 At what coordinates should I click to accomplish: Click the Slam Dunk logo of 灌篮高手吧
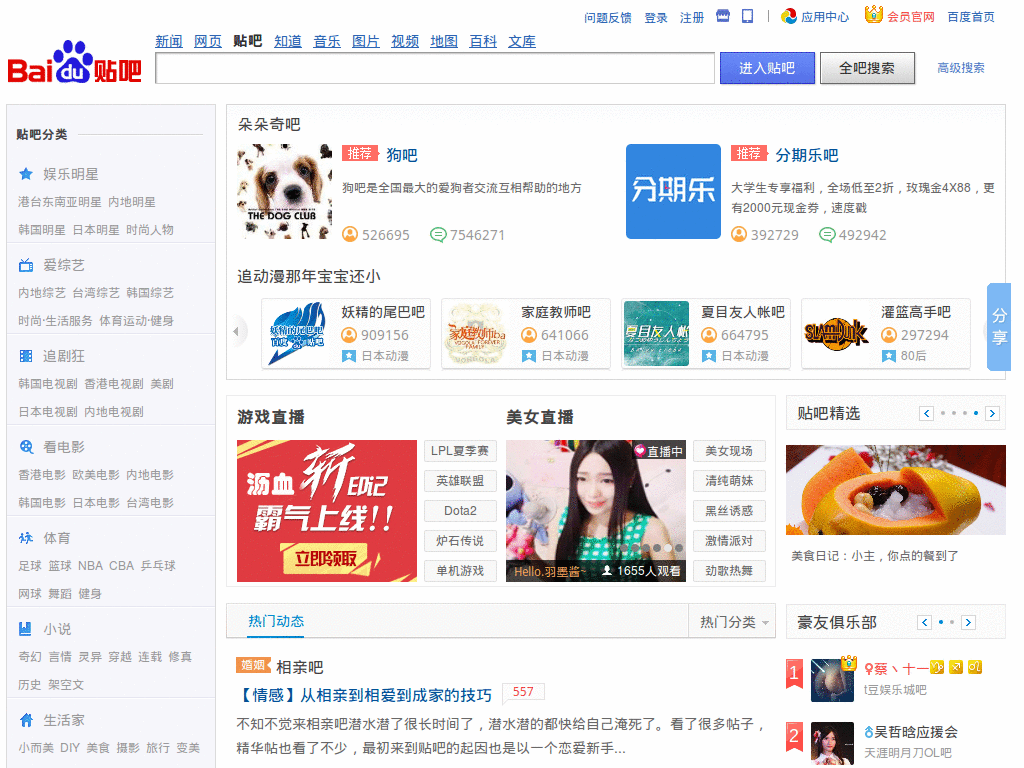(837, 334)
